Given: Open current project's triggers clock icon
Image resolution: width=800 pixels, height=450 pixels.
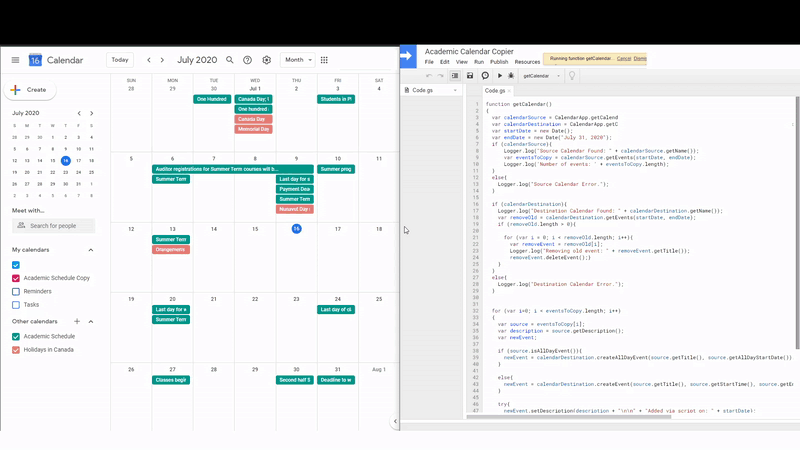Looking at the screenshot, I should coord(485,76).
